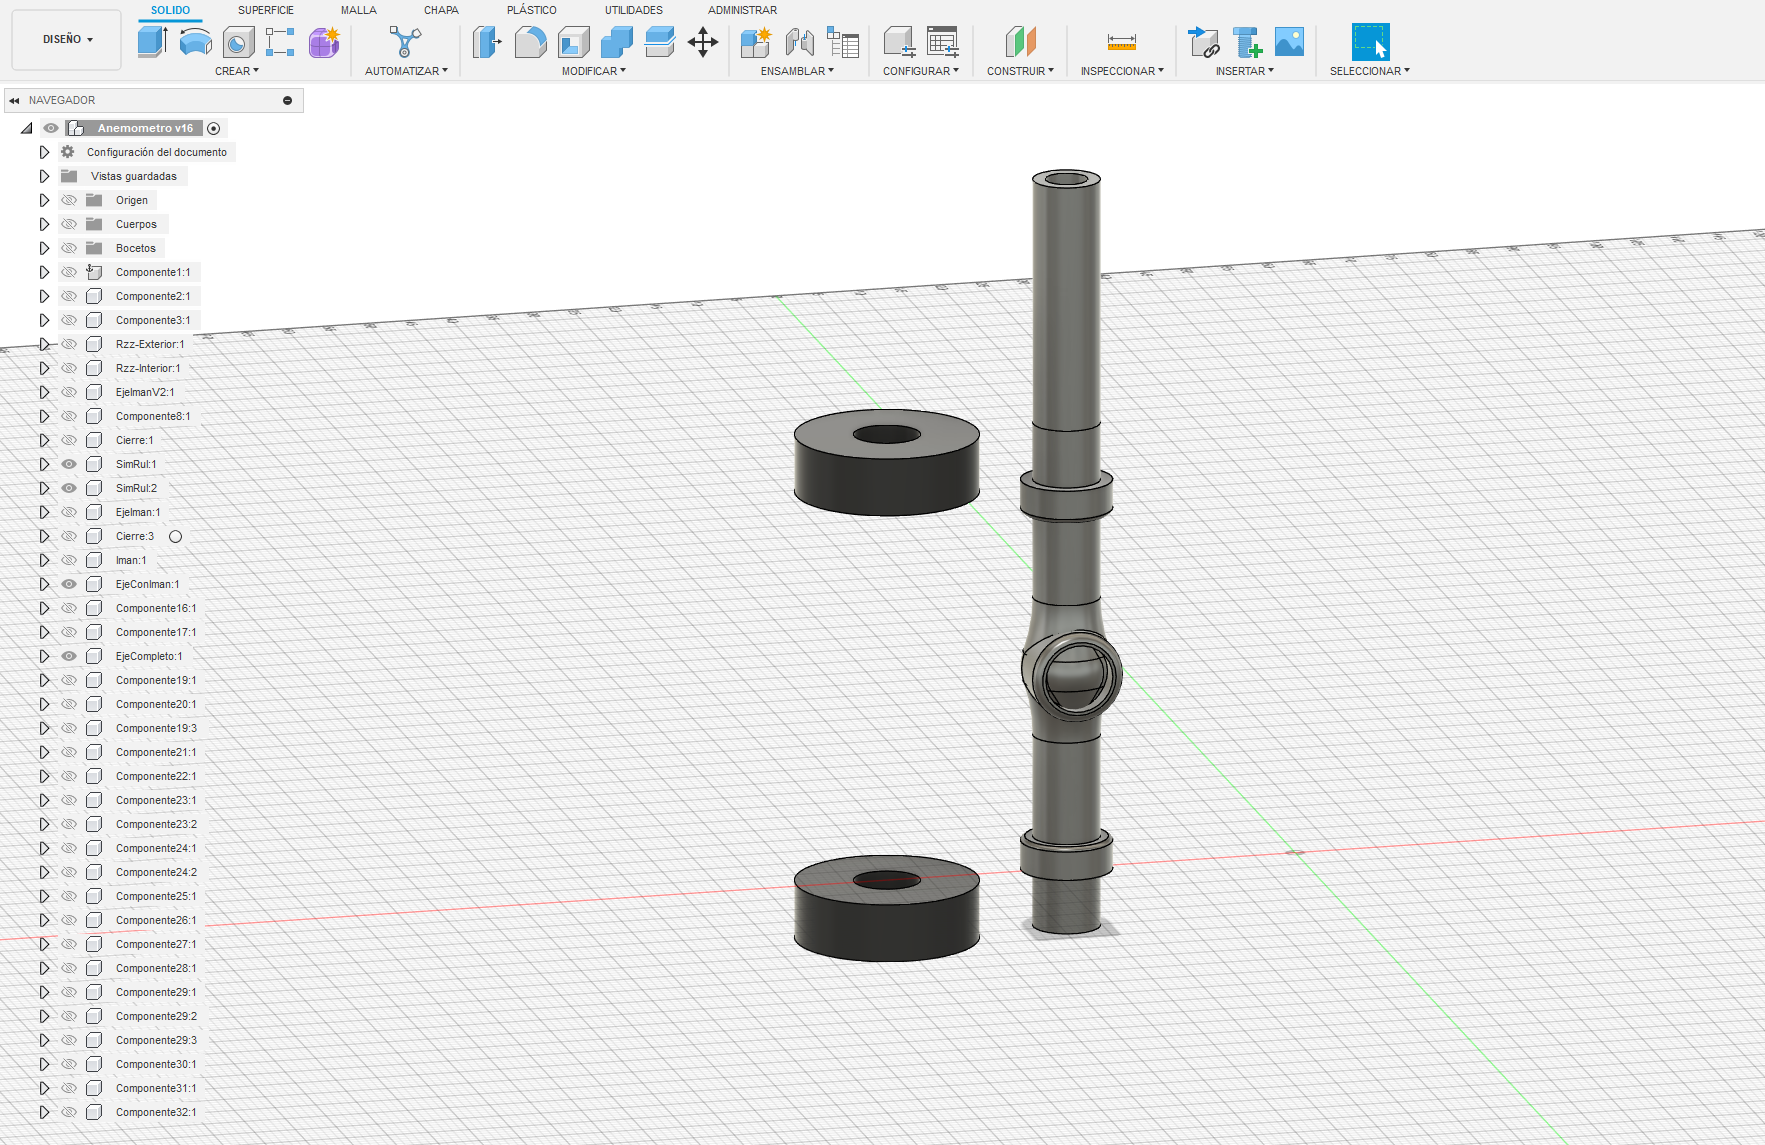This screenshot has height=1145, width=1765.
Task: Select the Hole tool icon
Action: tap(238, 42)
